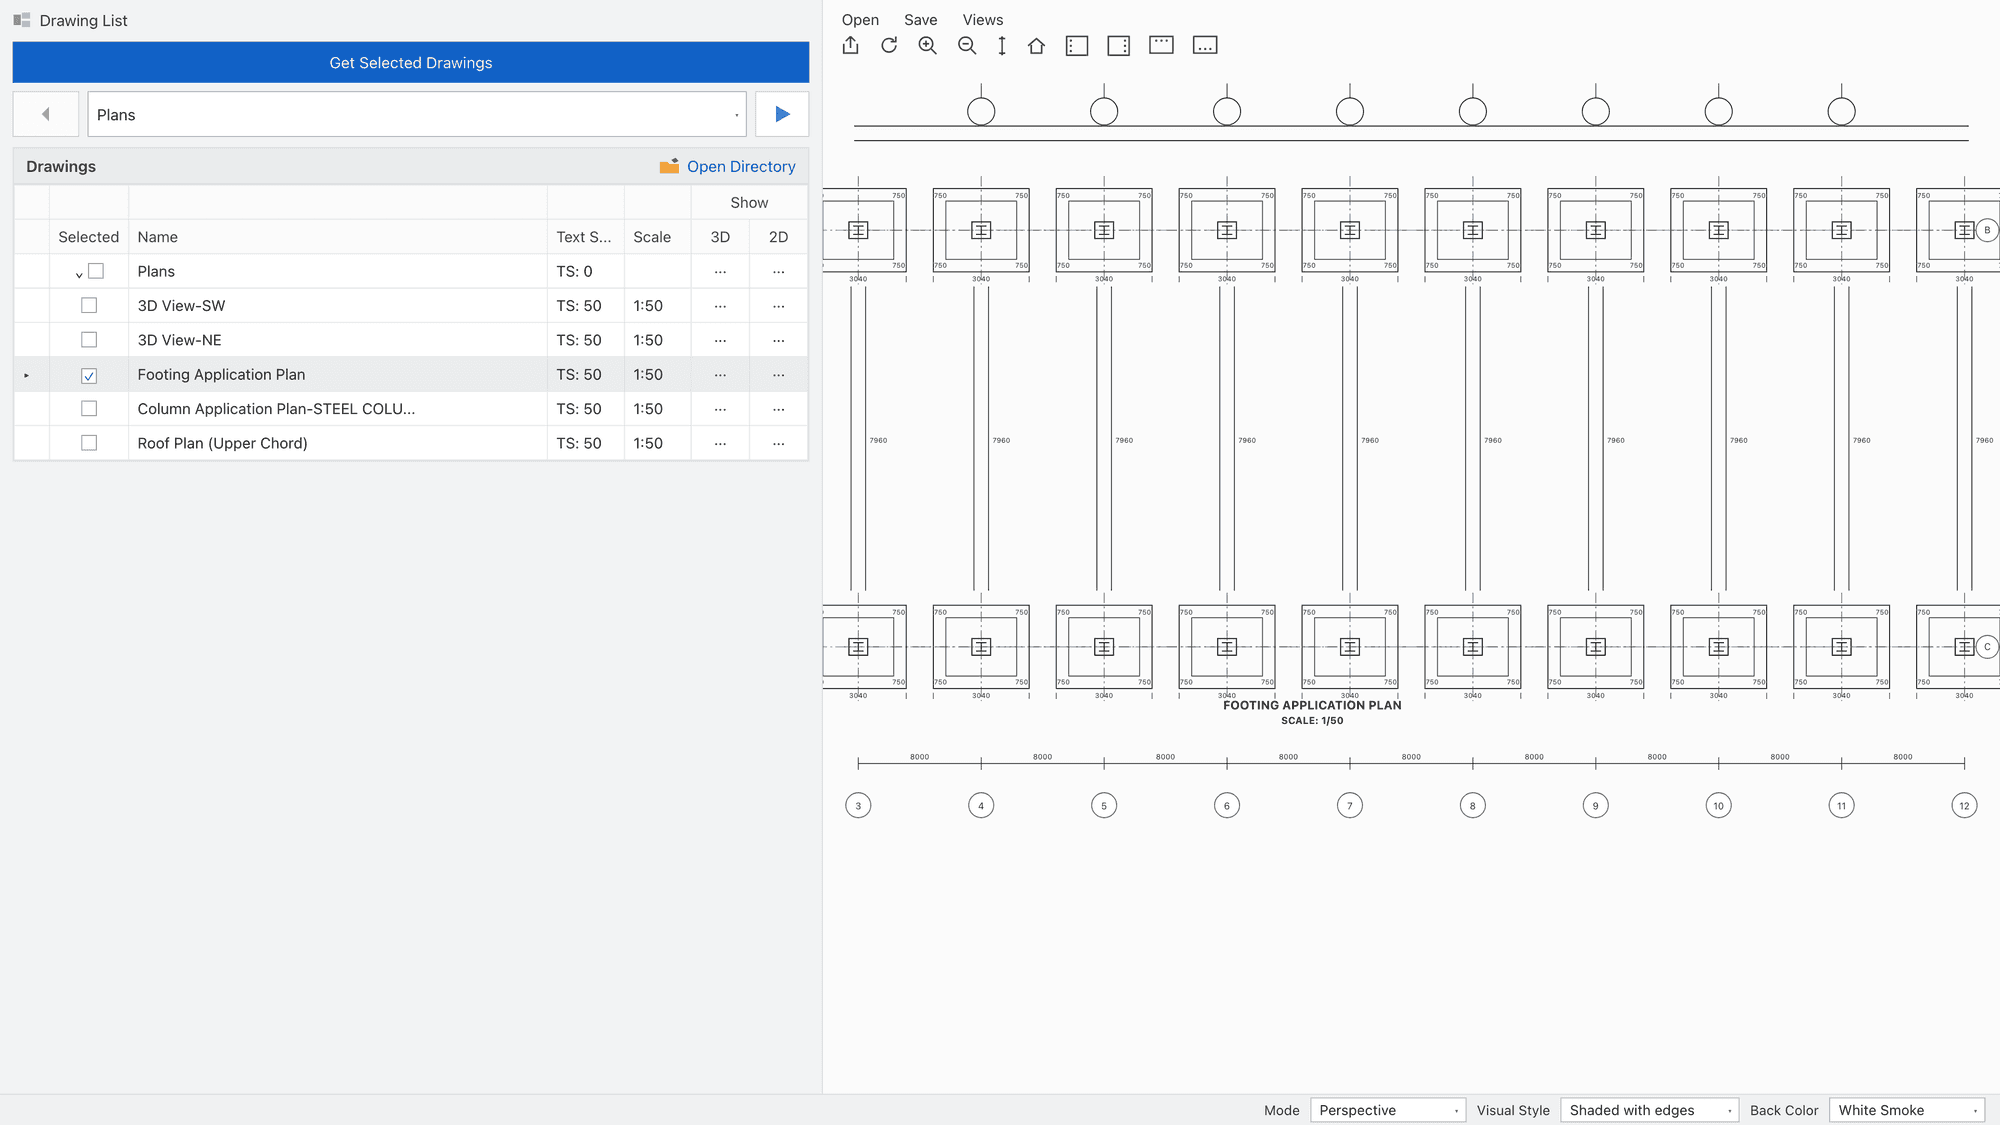Click the blue play arrow button
Screen dimensions: 2000x1125
click(x=782, y=114)
